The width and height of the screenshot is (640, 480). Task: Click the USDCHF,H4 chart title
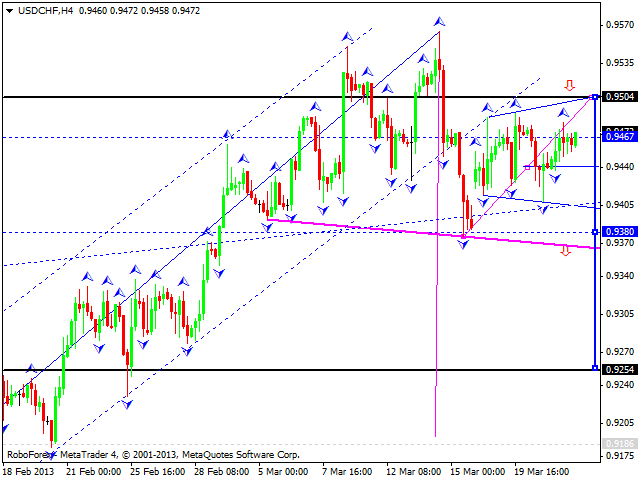[x=35, y=9]
